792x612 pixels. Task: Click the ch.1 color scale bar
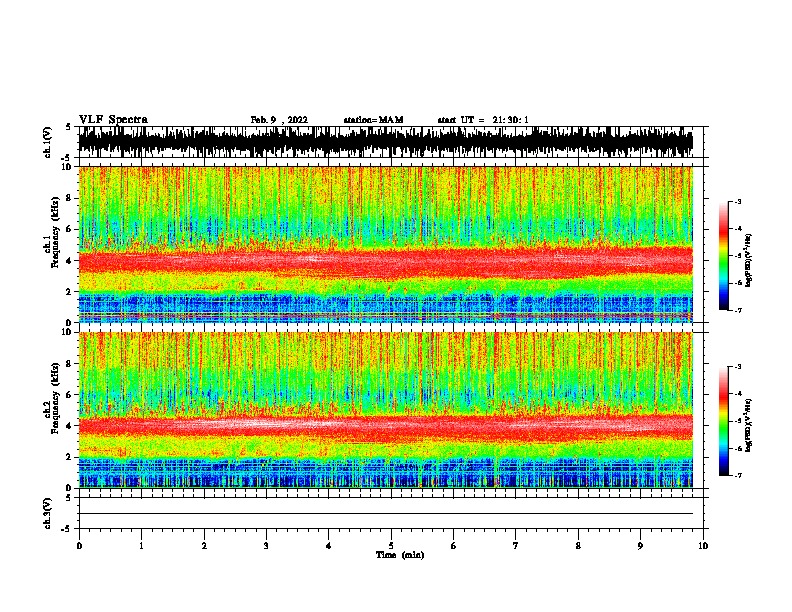tap(724, 256)
